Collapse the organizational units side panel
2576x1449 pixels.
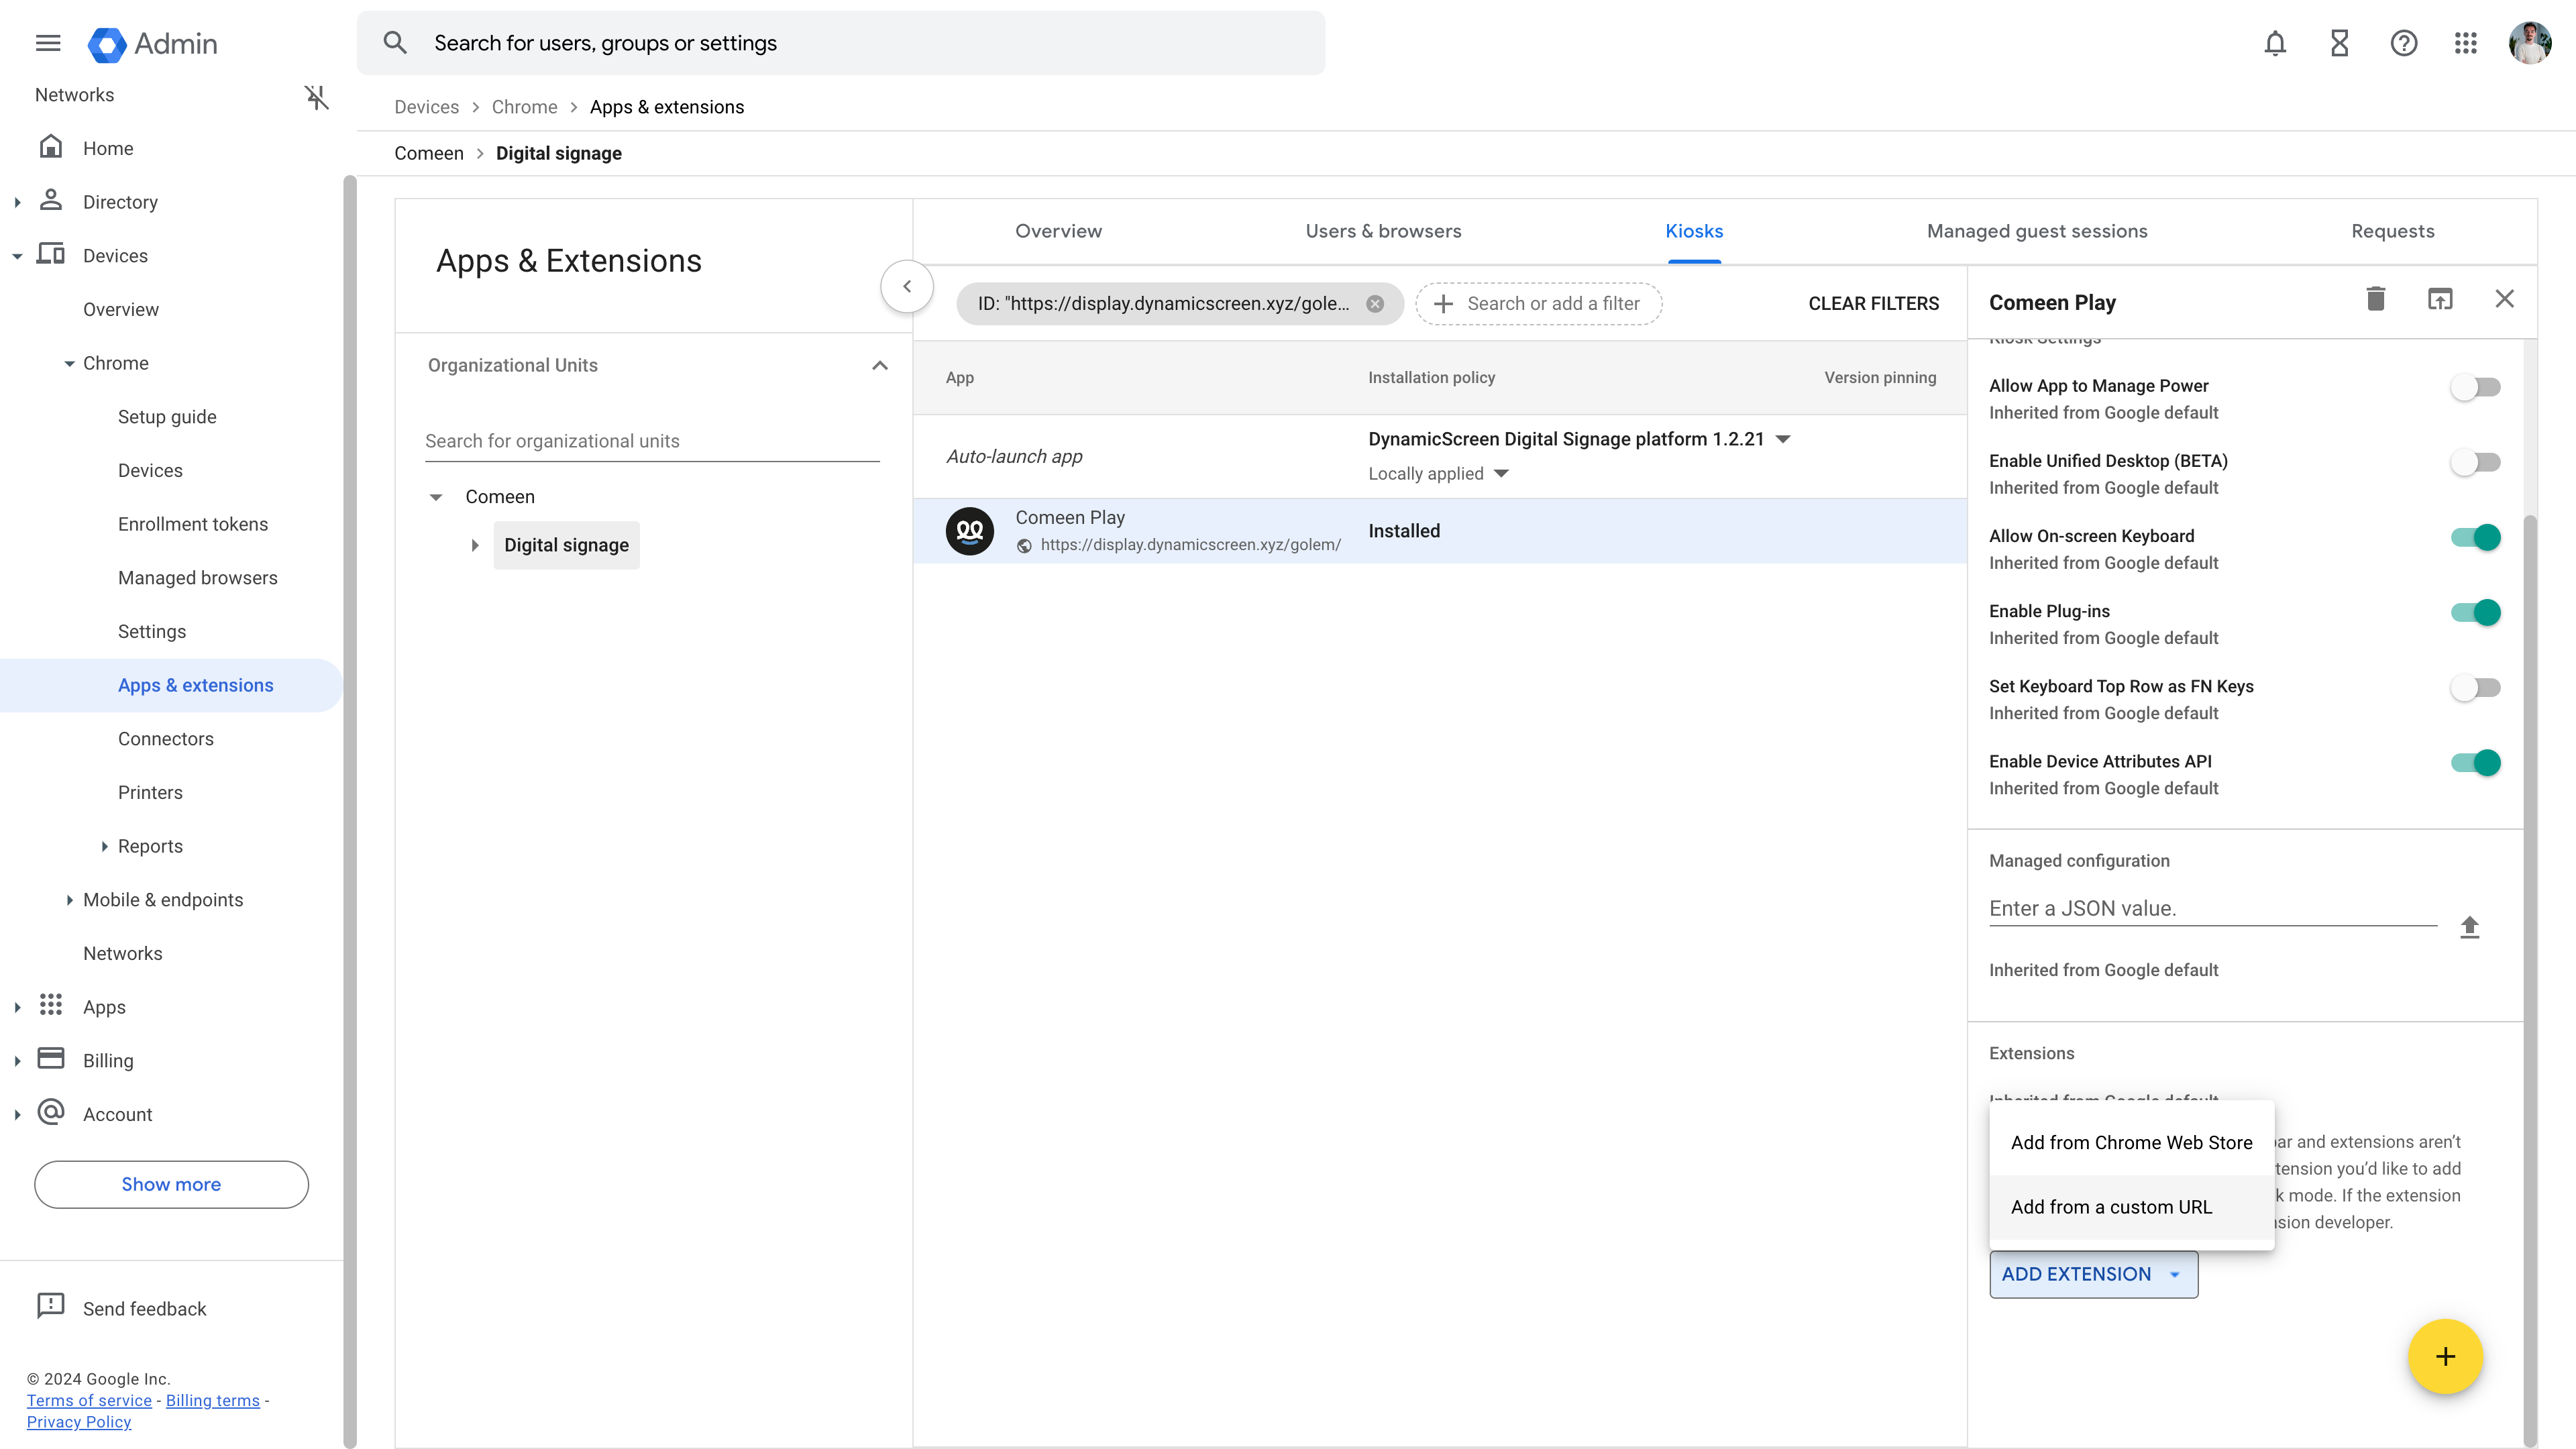click(x=907, y=286)
